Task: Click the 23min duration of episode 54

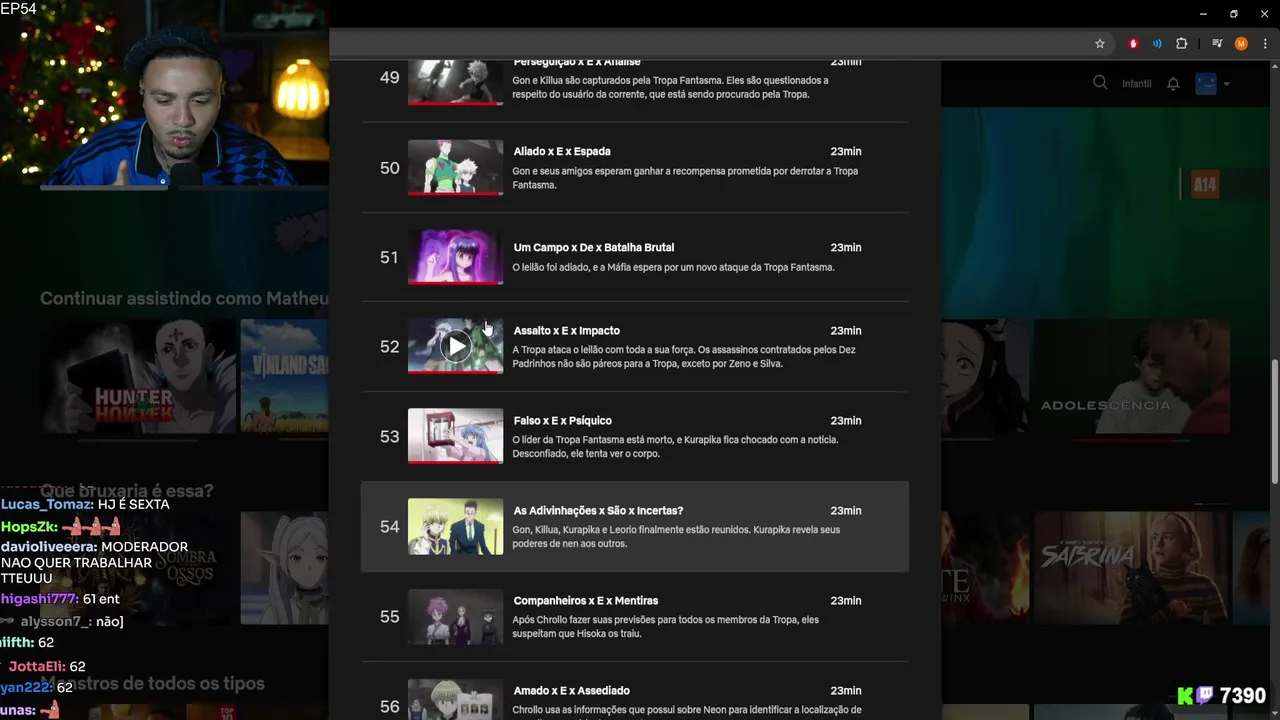Action: (x=846, y=510)
